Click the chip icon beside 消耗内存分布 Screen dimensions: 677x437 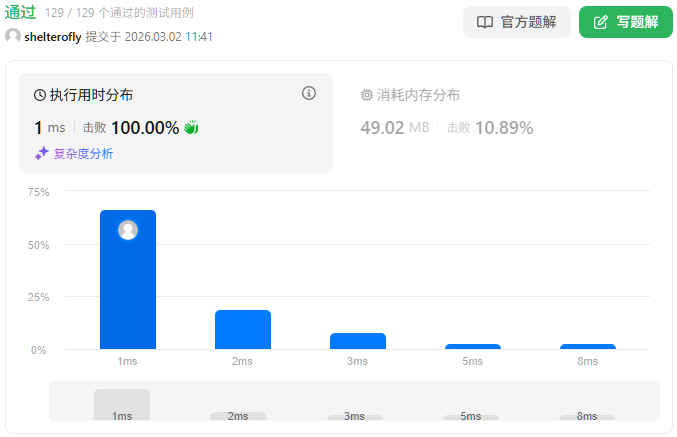(366, 95)
